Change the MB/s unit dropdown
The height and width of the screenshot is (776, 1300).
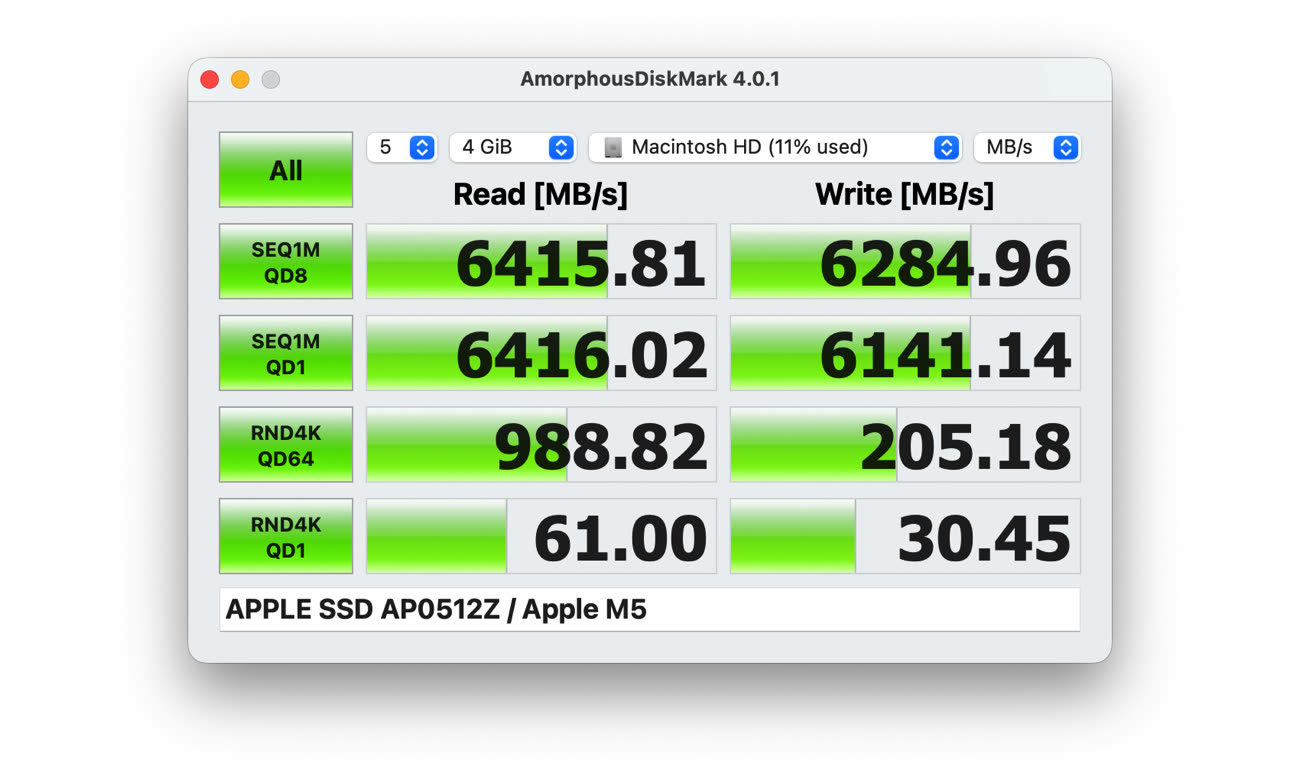(x=1027, y=147)
